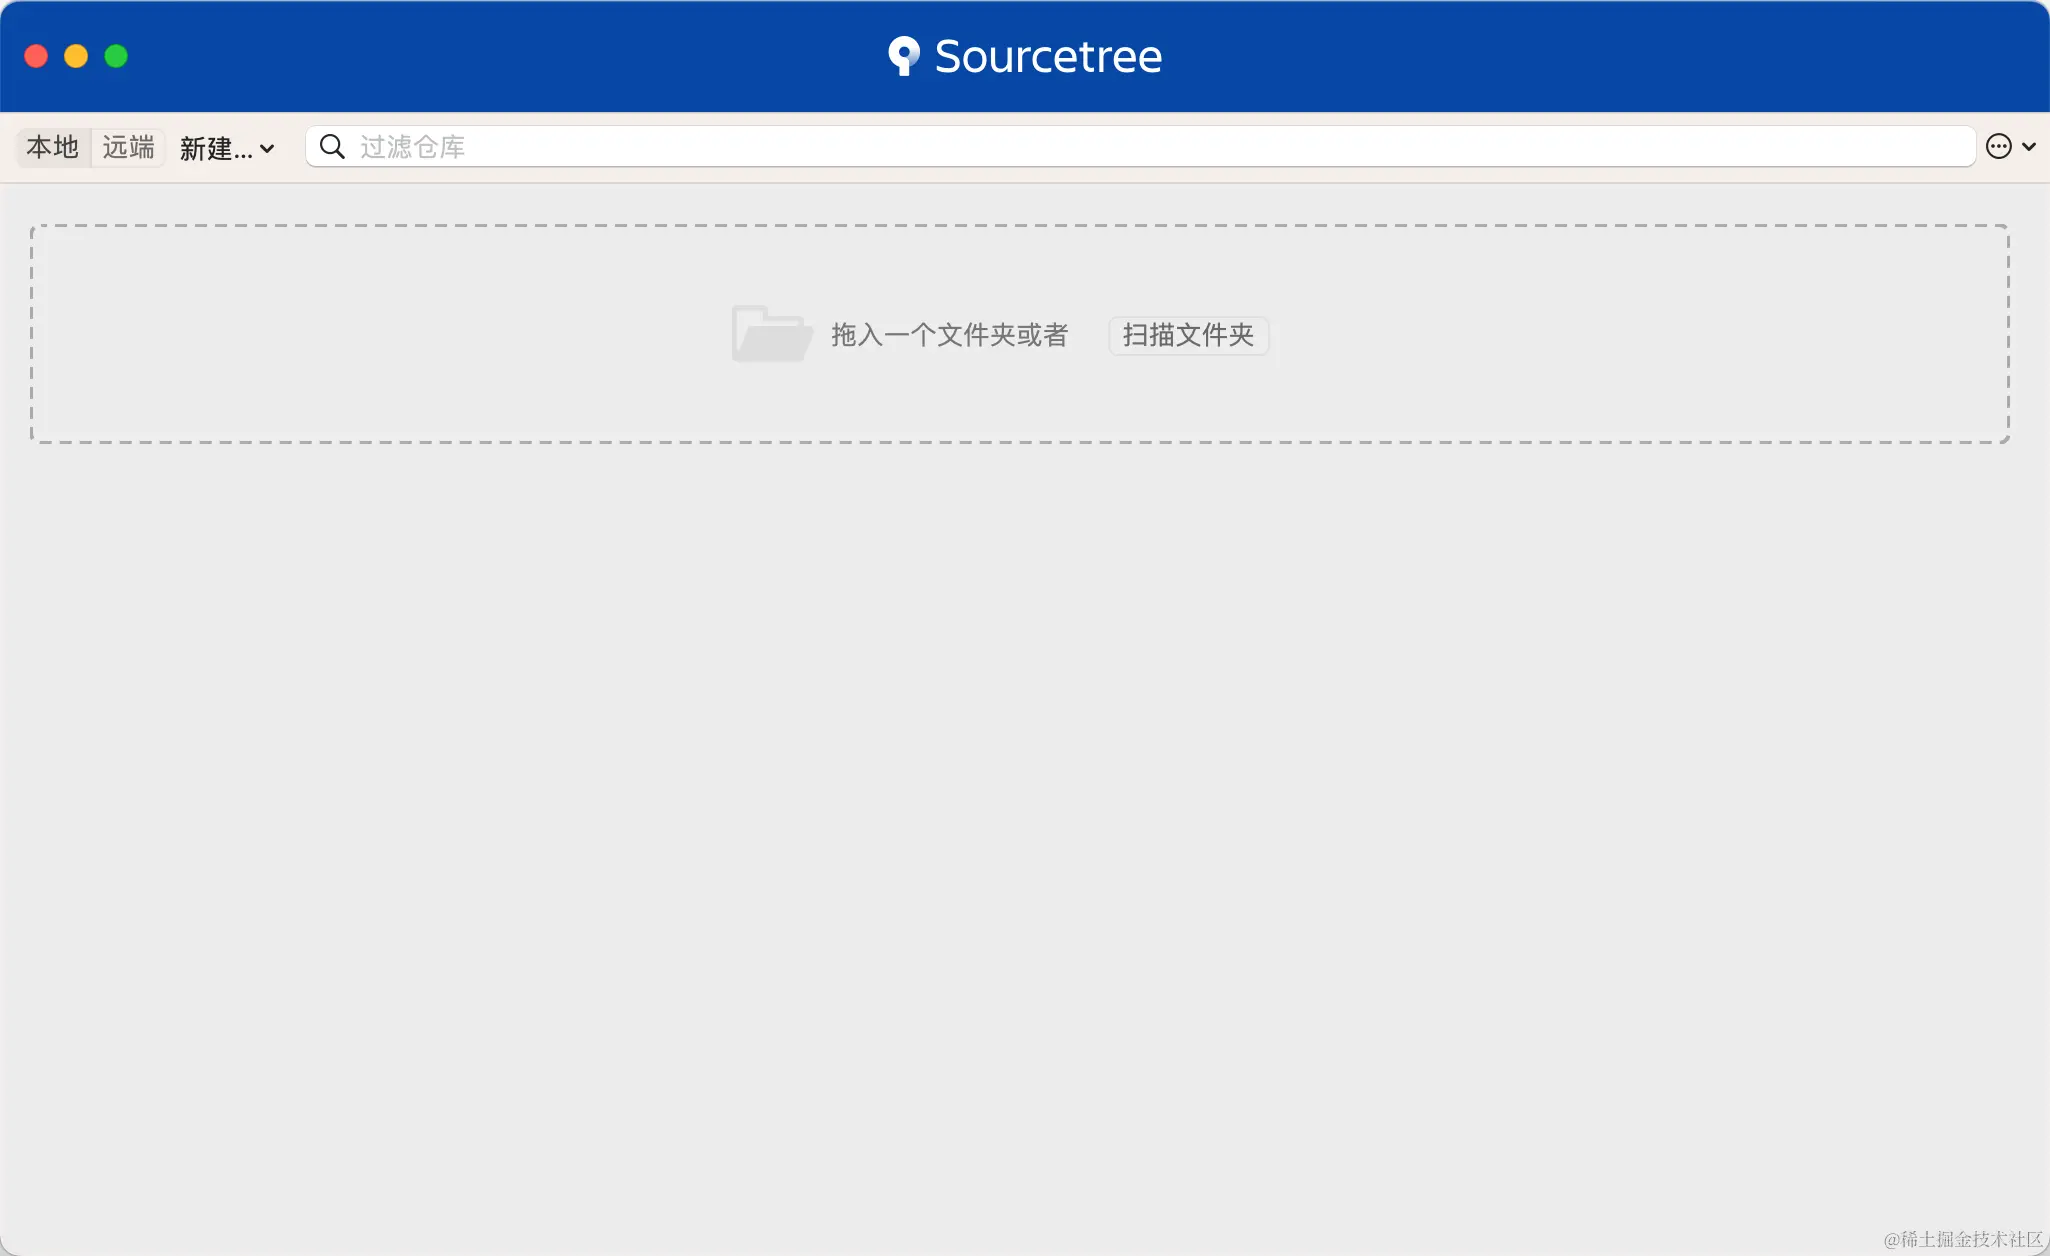Viewport: 2050px width, 1256px height.
Task: Click the Sourcetree logo icon in title bar
Action: pos(903,56)
